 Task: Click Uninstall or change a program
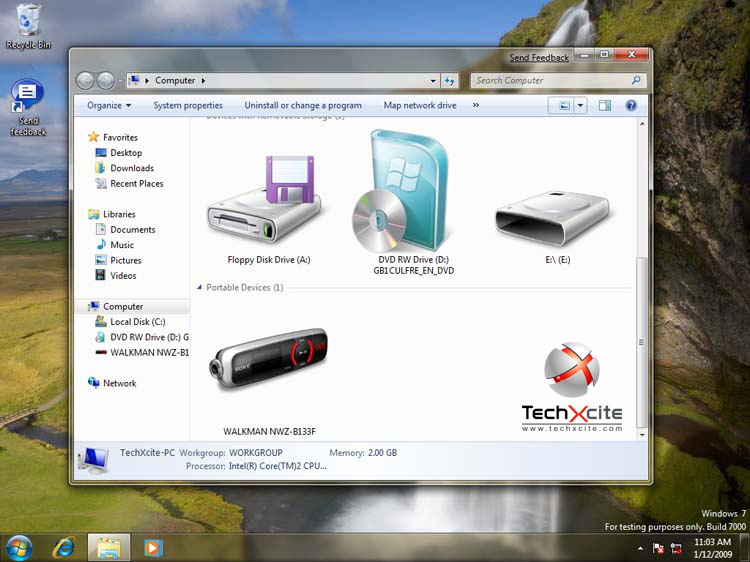pos(303,105)
